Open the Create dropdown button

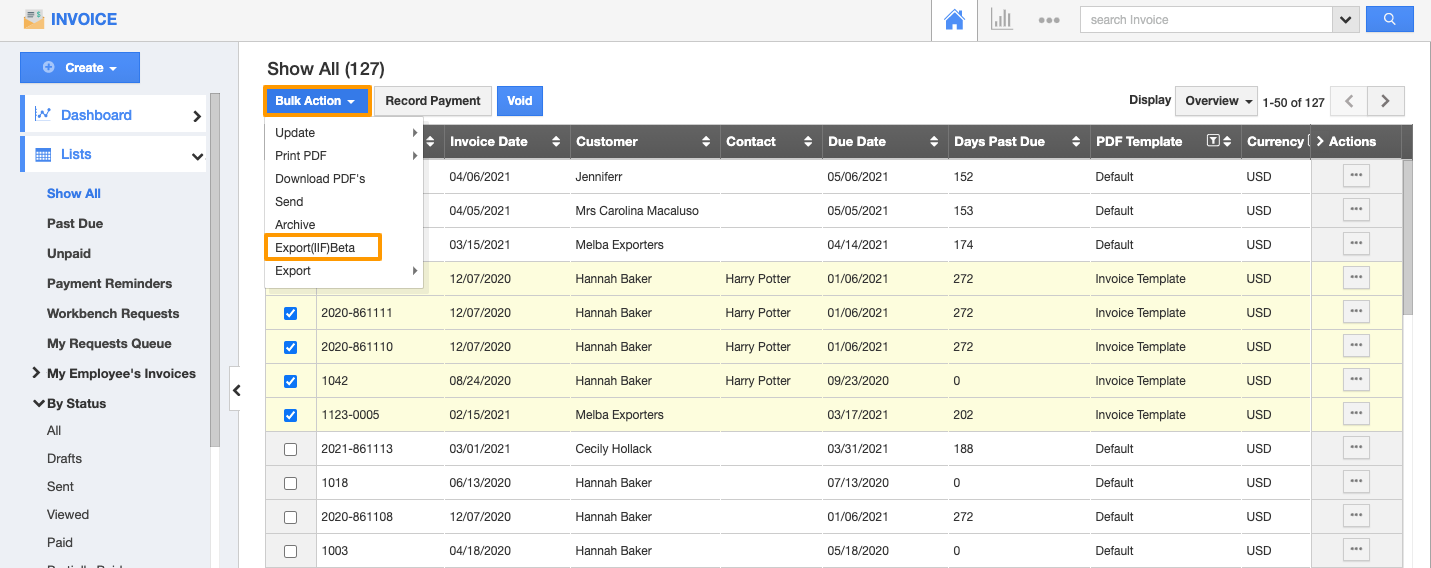[x=80, y=68]
